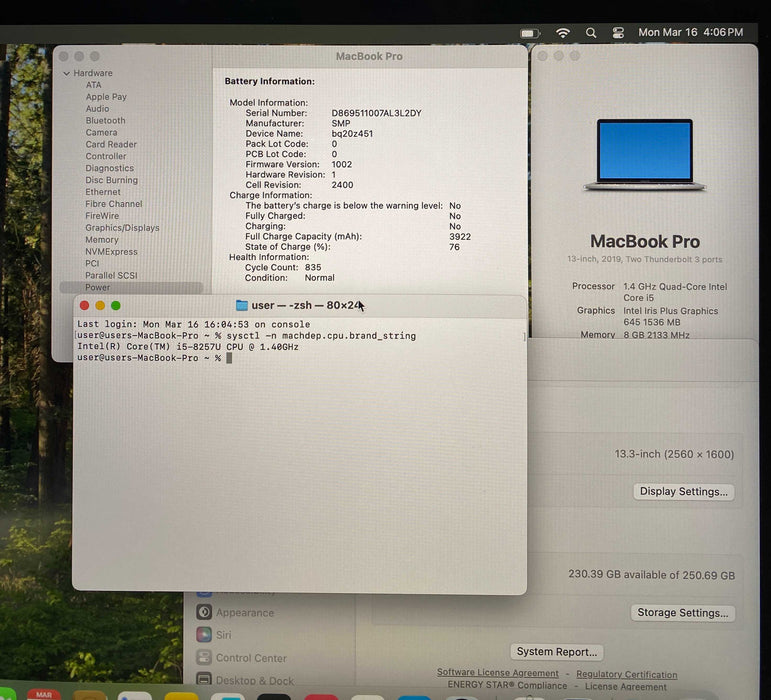Select FireWire in hardware list
771x700 pixels.
102,215
